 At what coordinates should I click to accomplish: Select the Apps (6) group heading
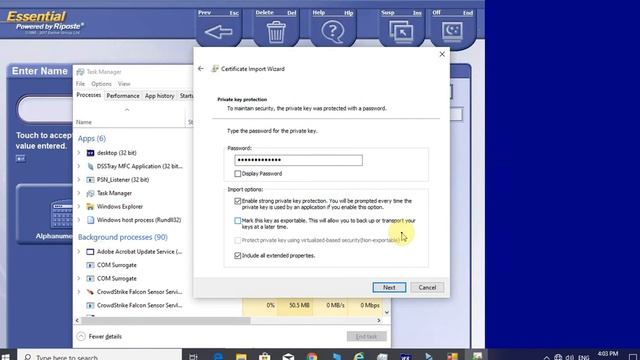pyautogui.click(x=92, y=138)
